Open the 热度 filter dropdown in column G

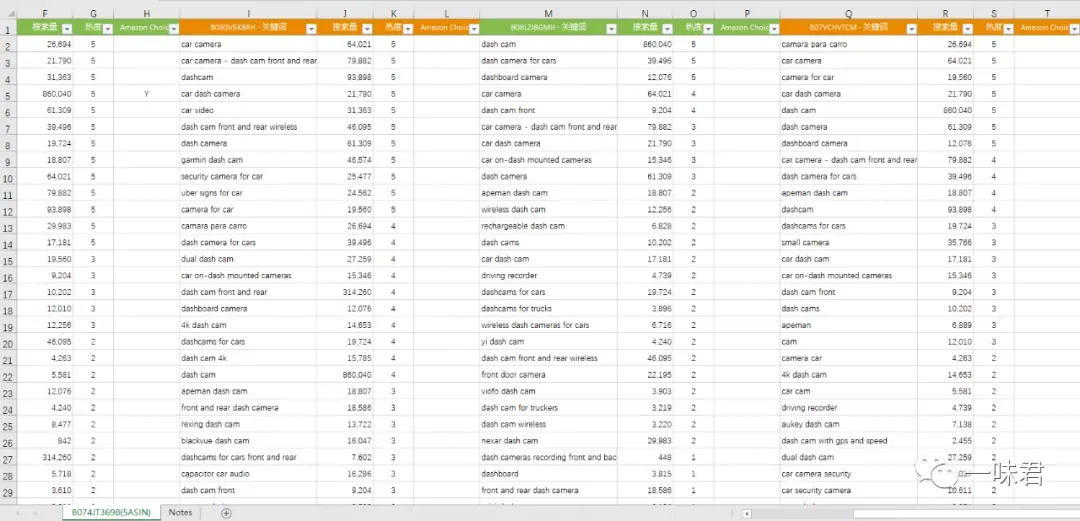[107, 28]
